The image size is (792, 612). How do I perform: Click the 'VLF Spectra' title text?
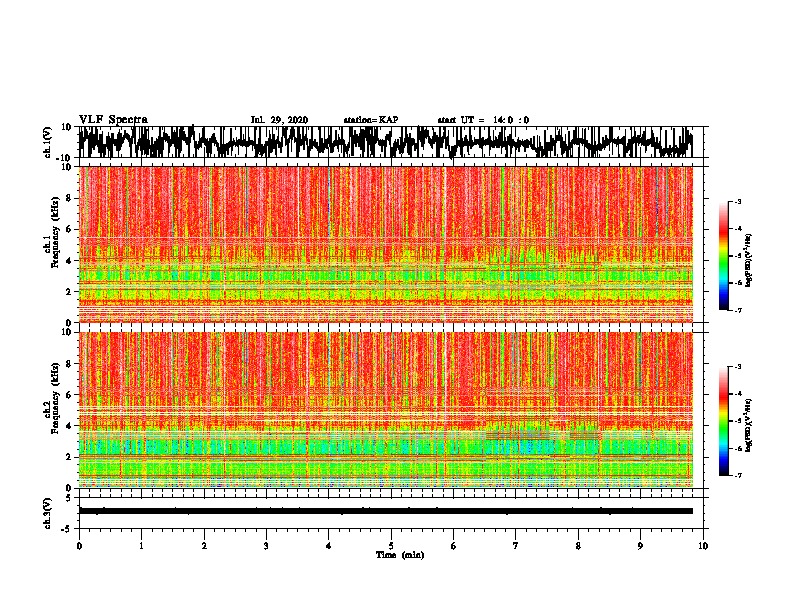tap(113, 120)
